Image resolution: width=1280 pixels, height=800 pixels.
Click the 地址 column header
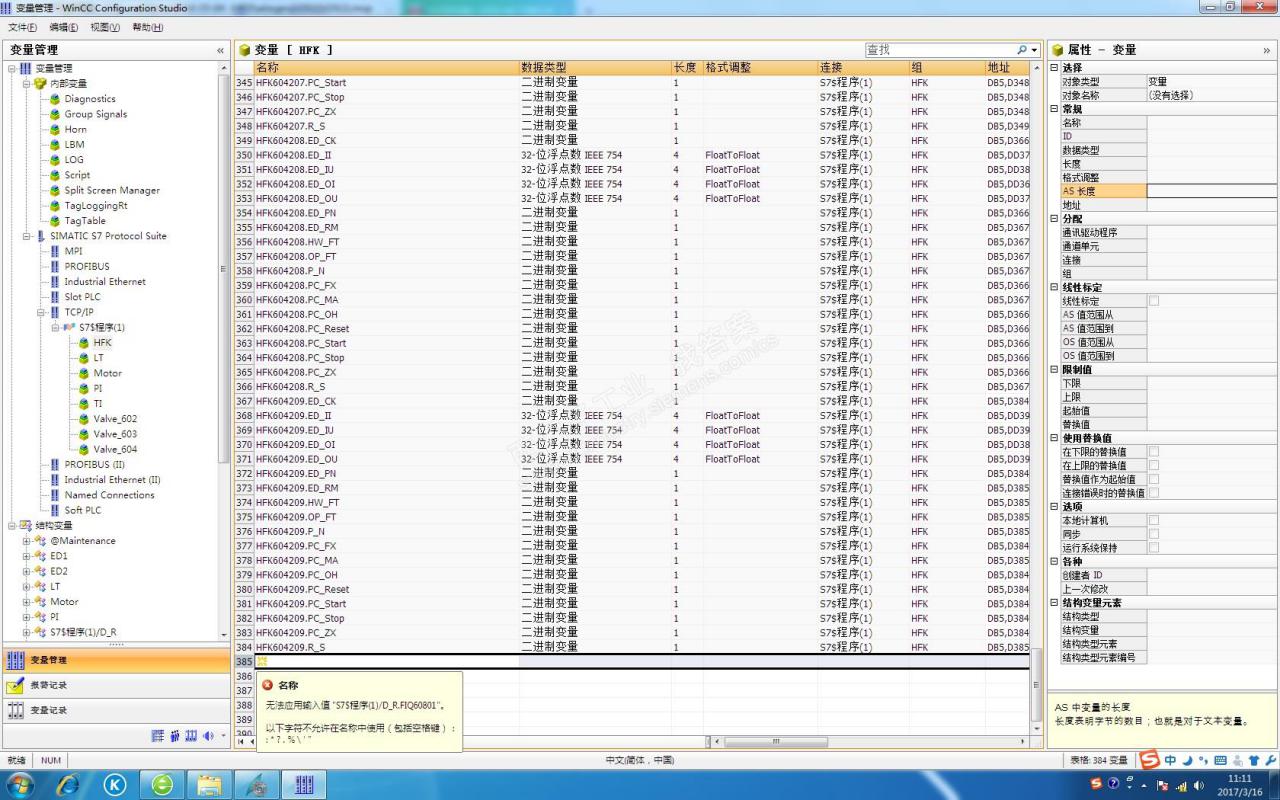point(1007,67)
